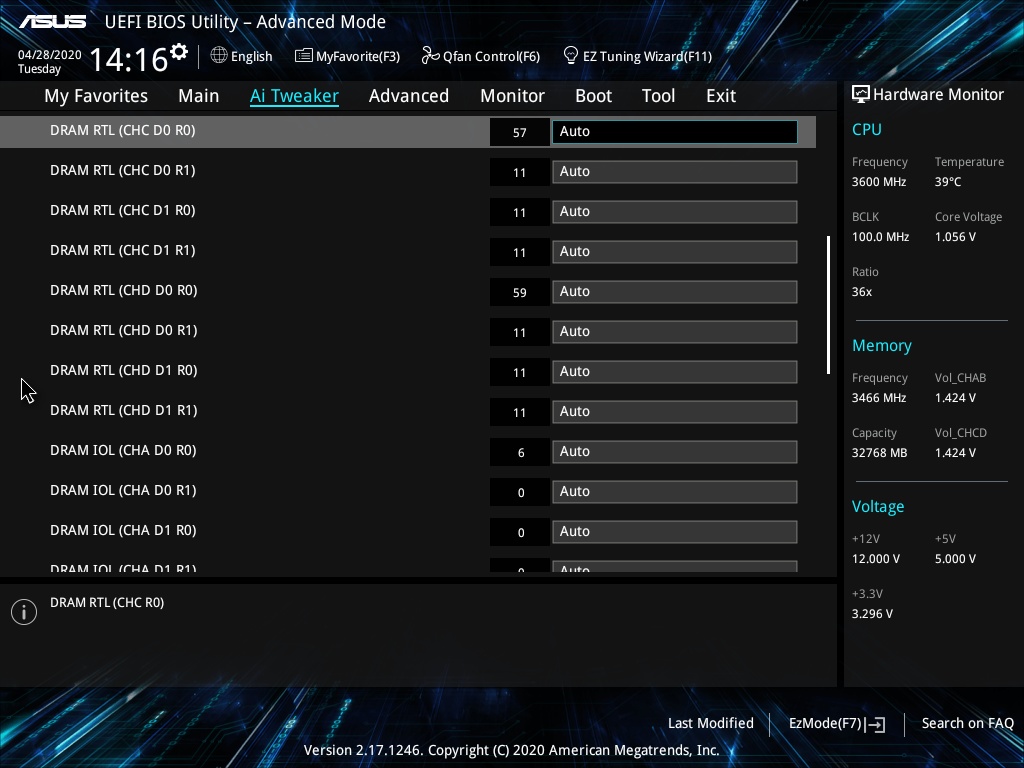
Task: Click the DRAM IOL (CHA D1 R0) label
Action: point(123,530)
